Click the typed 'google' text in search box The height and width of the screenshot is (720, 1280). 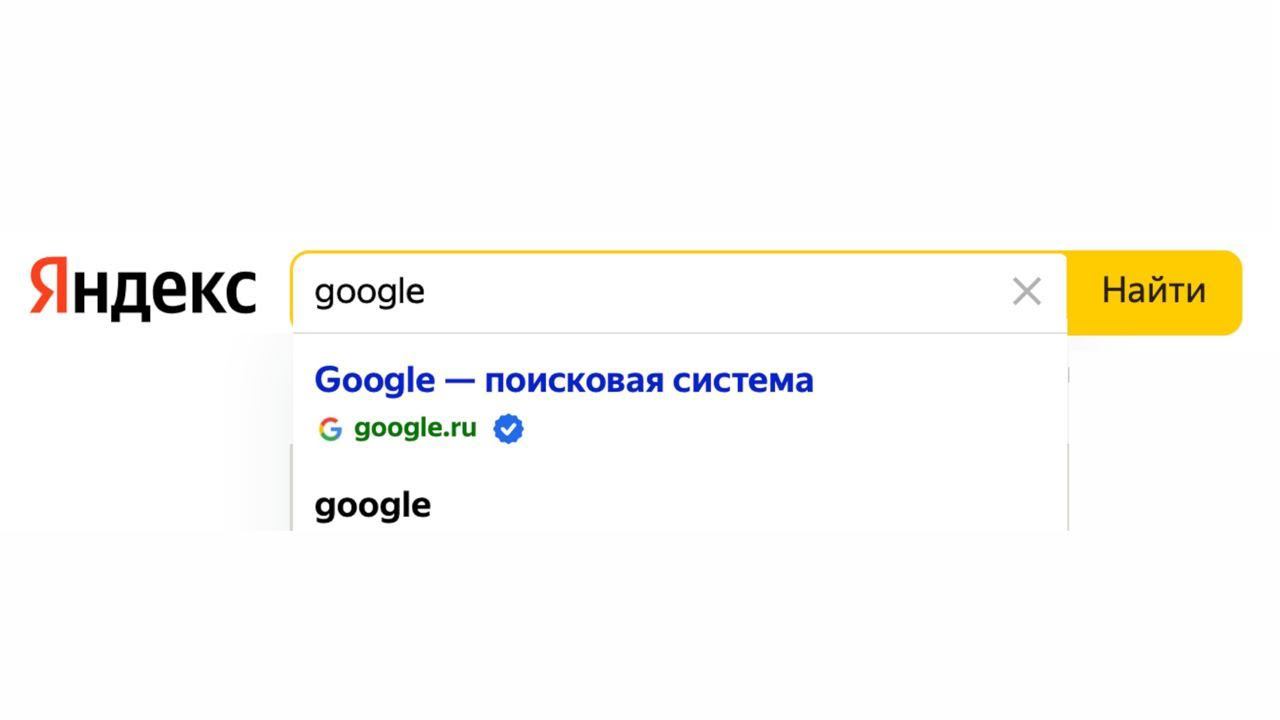pyautogui.click(x=369, y=293)
